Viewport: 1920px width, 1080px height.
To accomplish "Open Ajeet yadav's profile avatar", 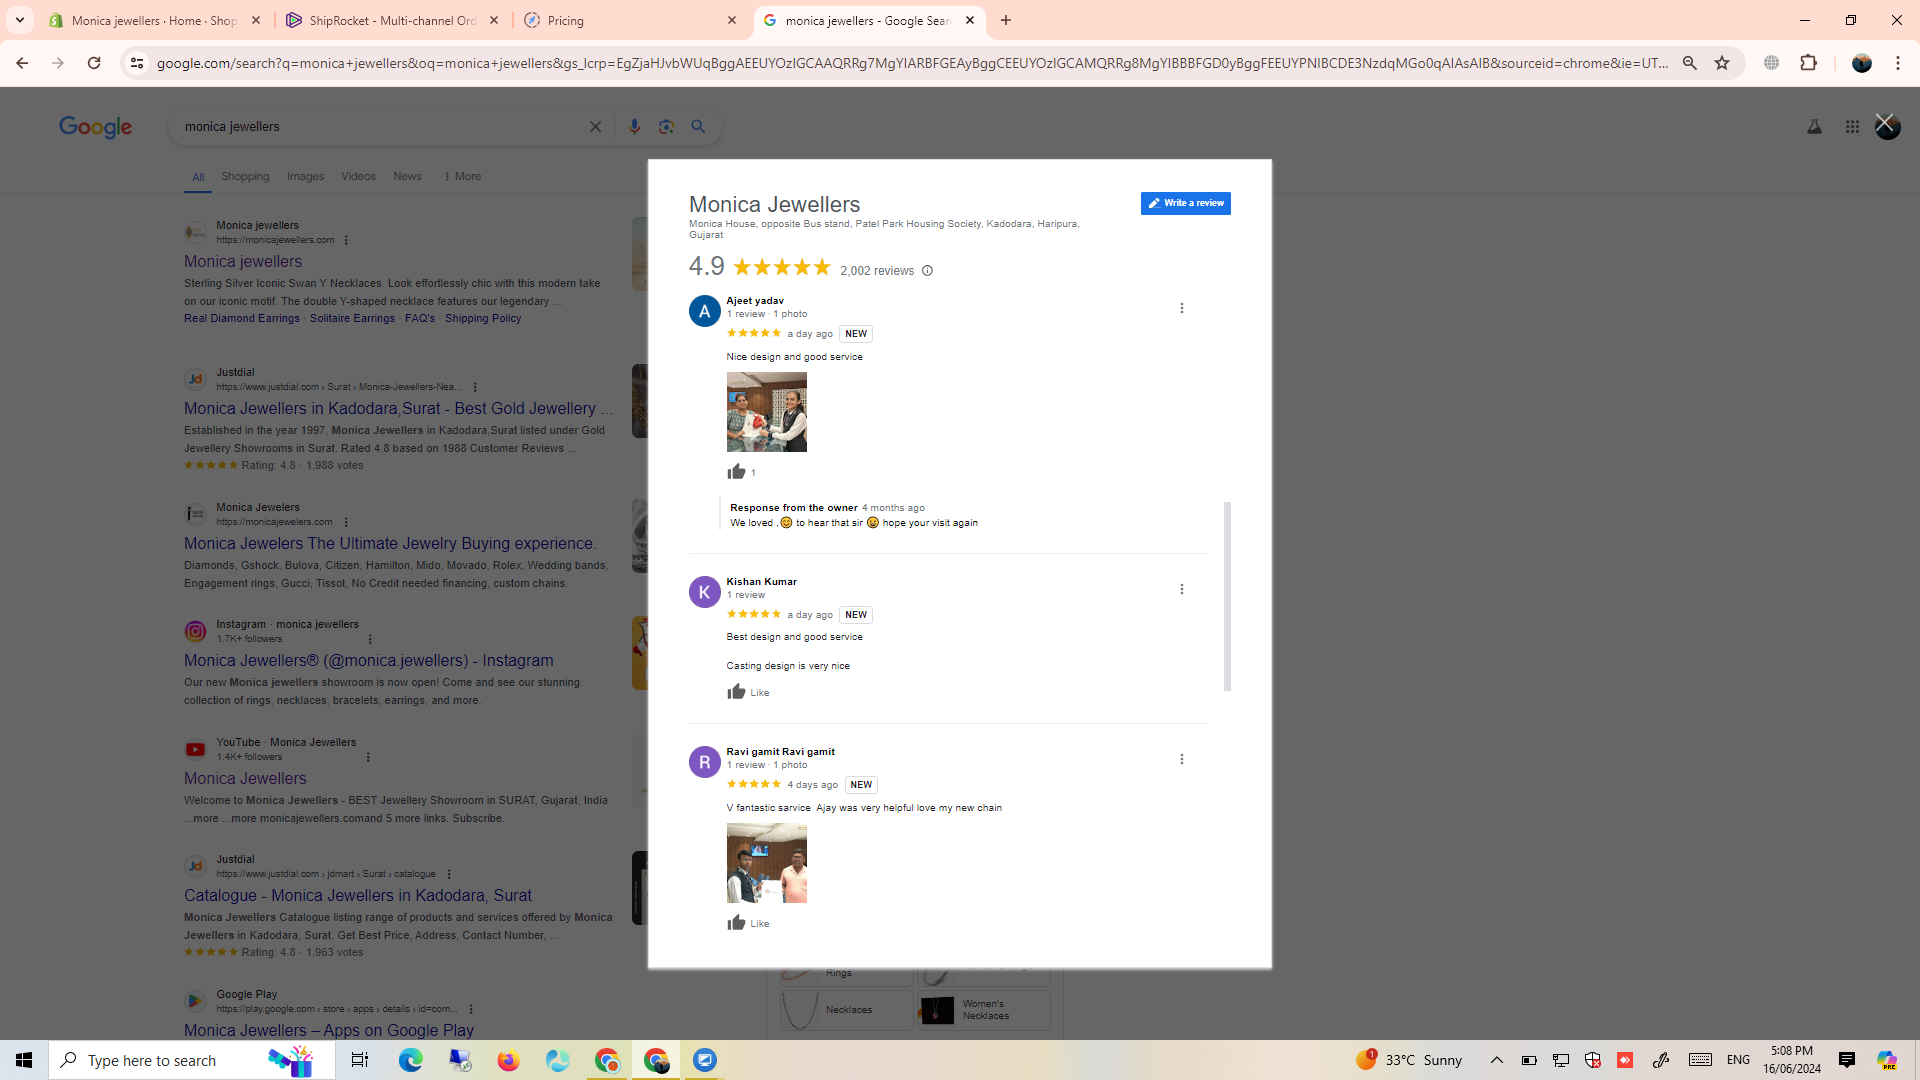I will pyautogui.click(x=704, y=311).
